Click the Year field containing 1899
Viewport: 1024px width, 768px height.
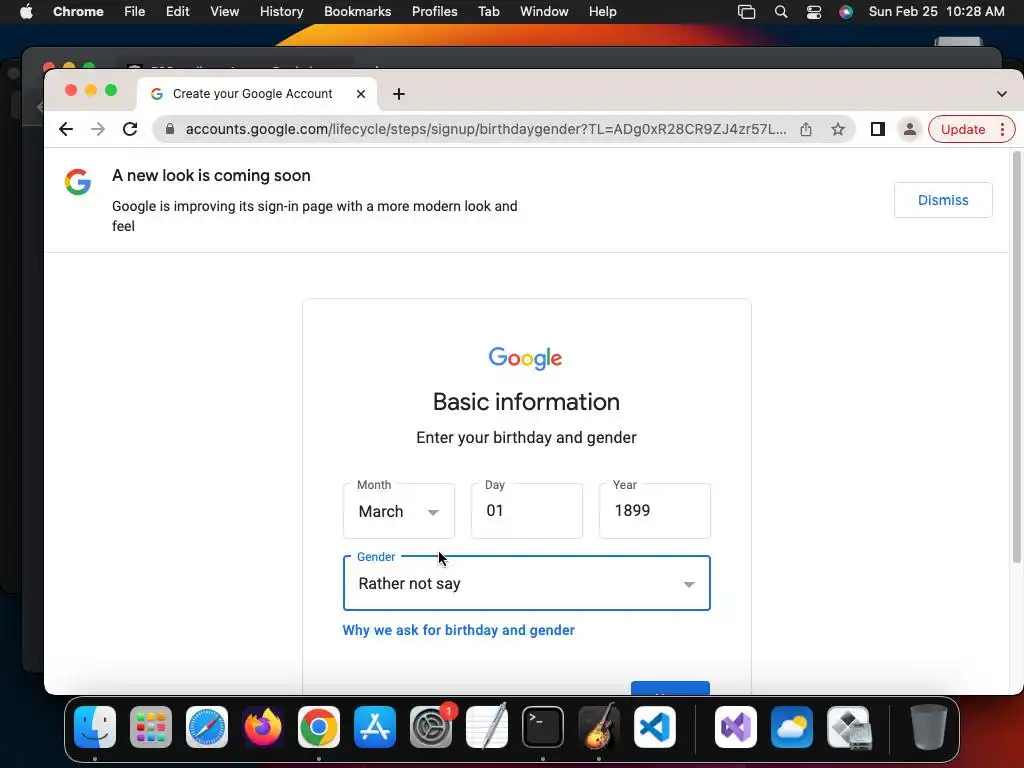(654, 511)
